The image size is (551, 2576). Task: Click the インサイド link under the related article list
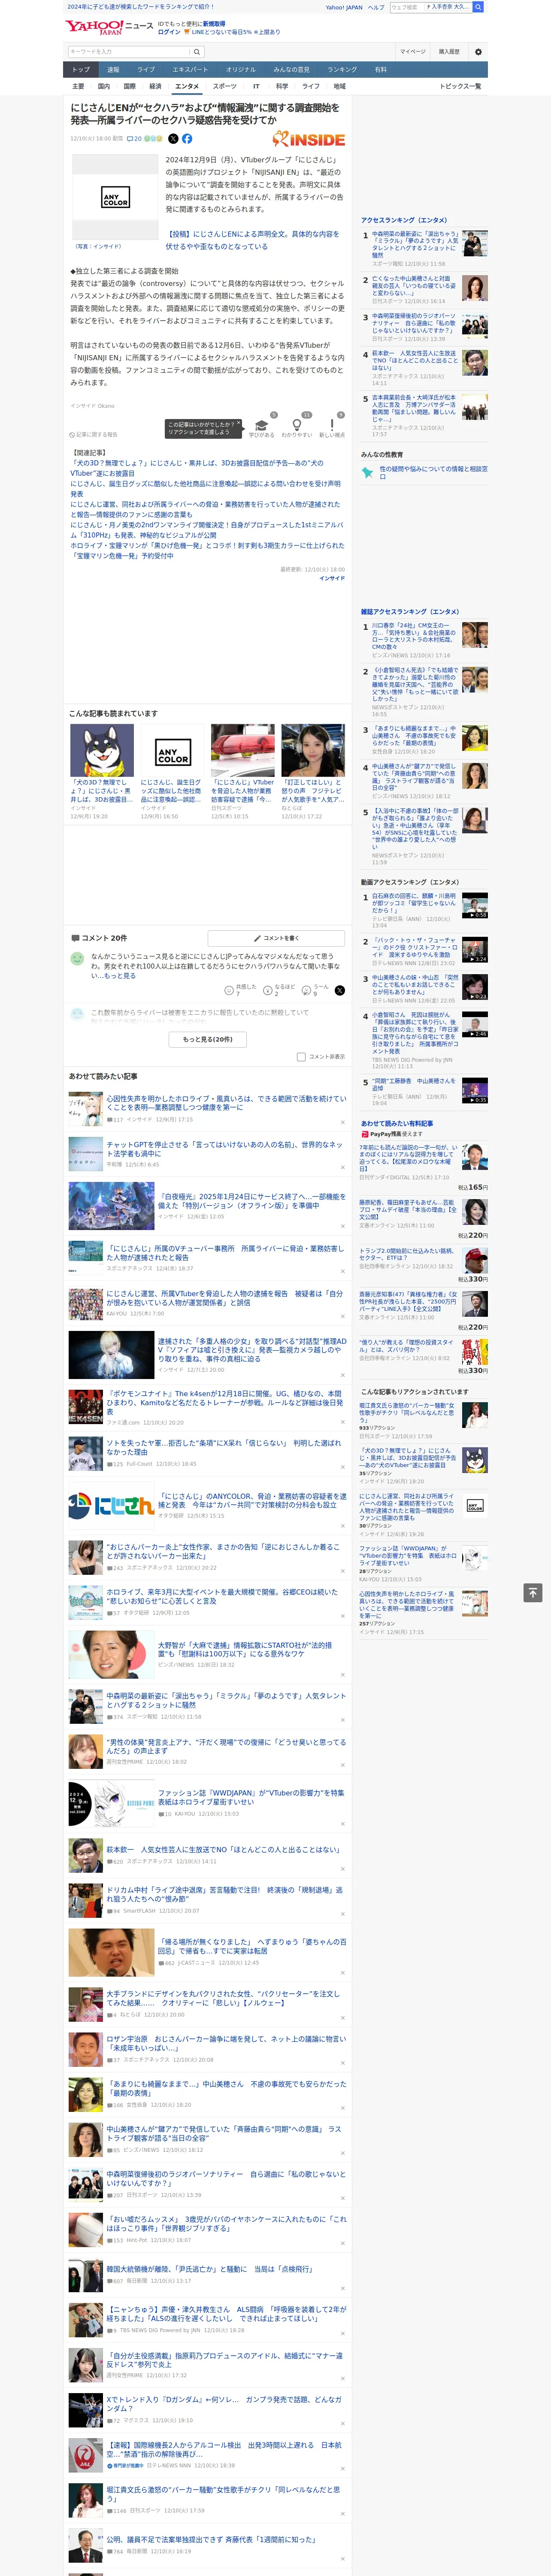coord(332,578)
